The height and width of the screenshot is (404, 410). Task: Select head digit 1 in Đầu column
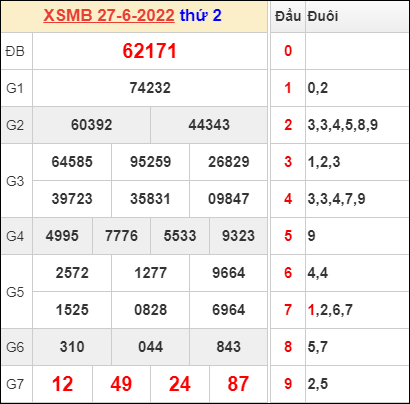tap(288, 88)
